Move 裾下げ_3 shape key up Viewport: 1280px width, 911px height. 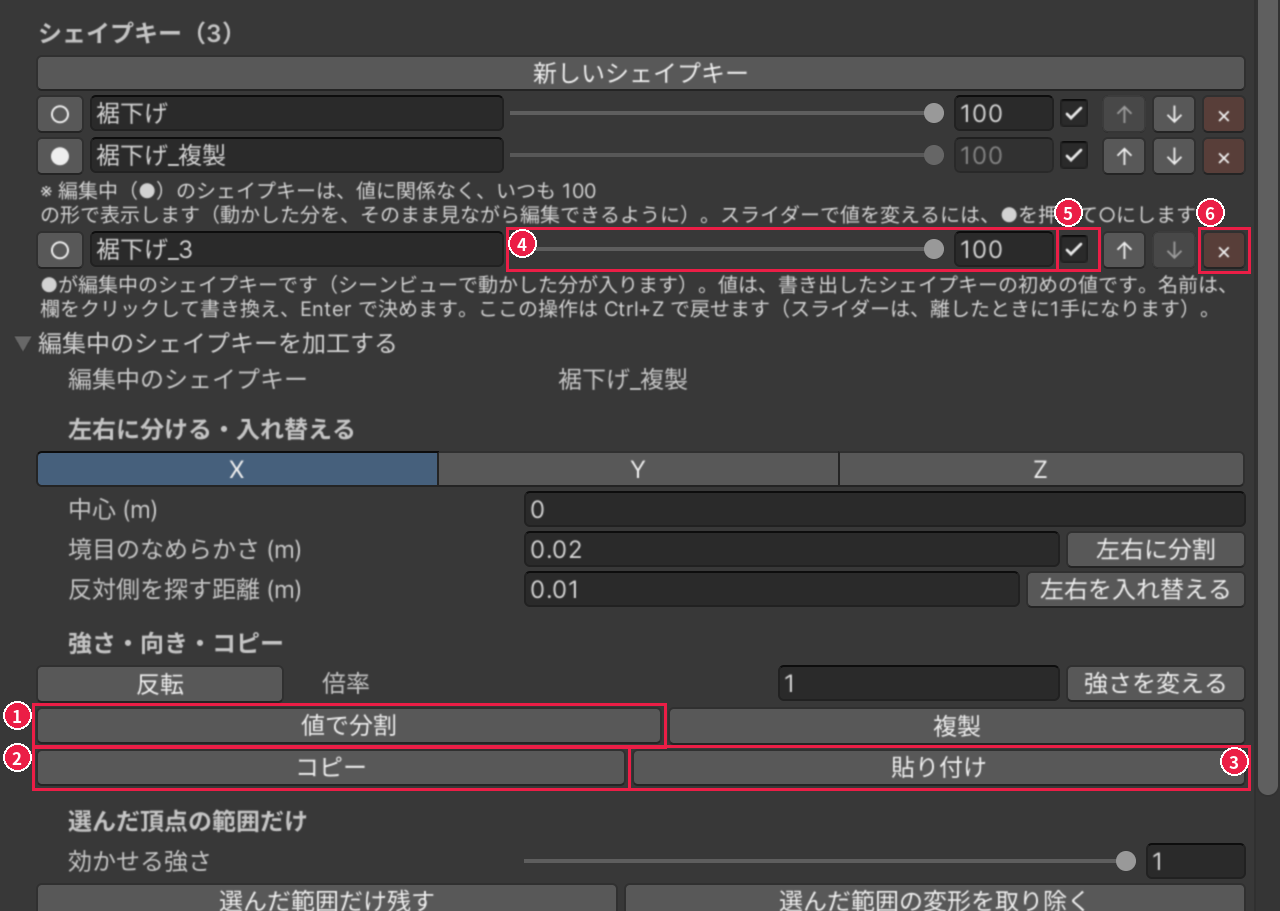[x=1124, y=250]
